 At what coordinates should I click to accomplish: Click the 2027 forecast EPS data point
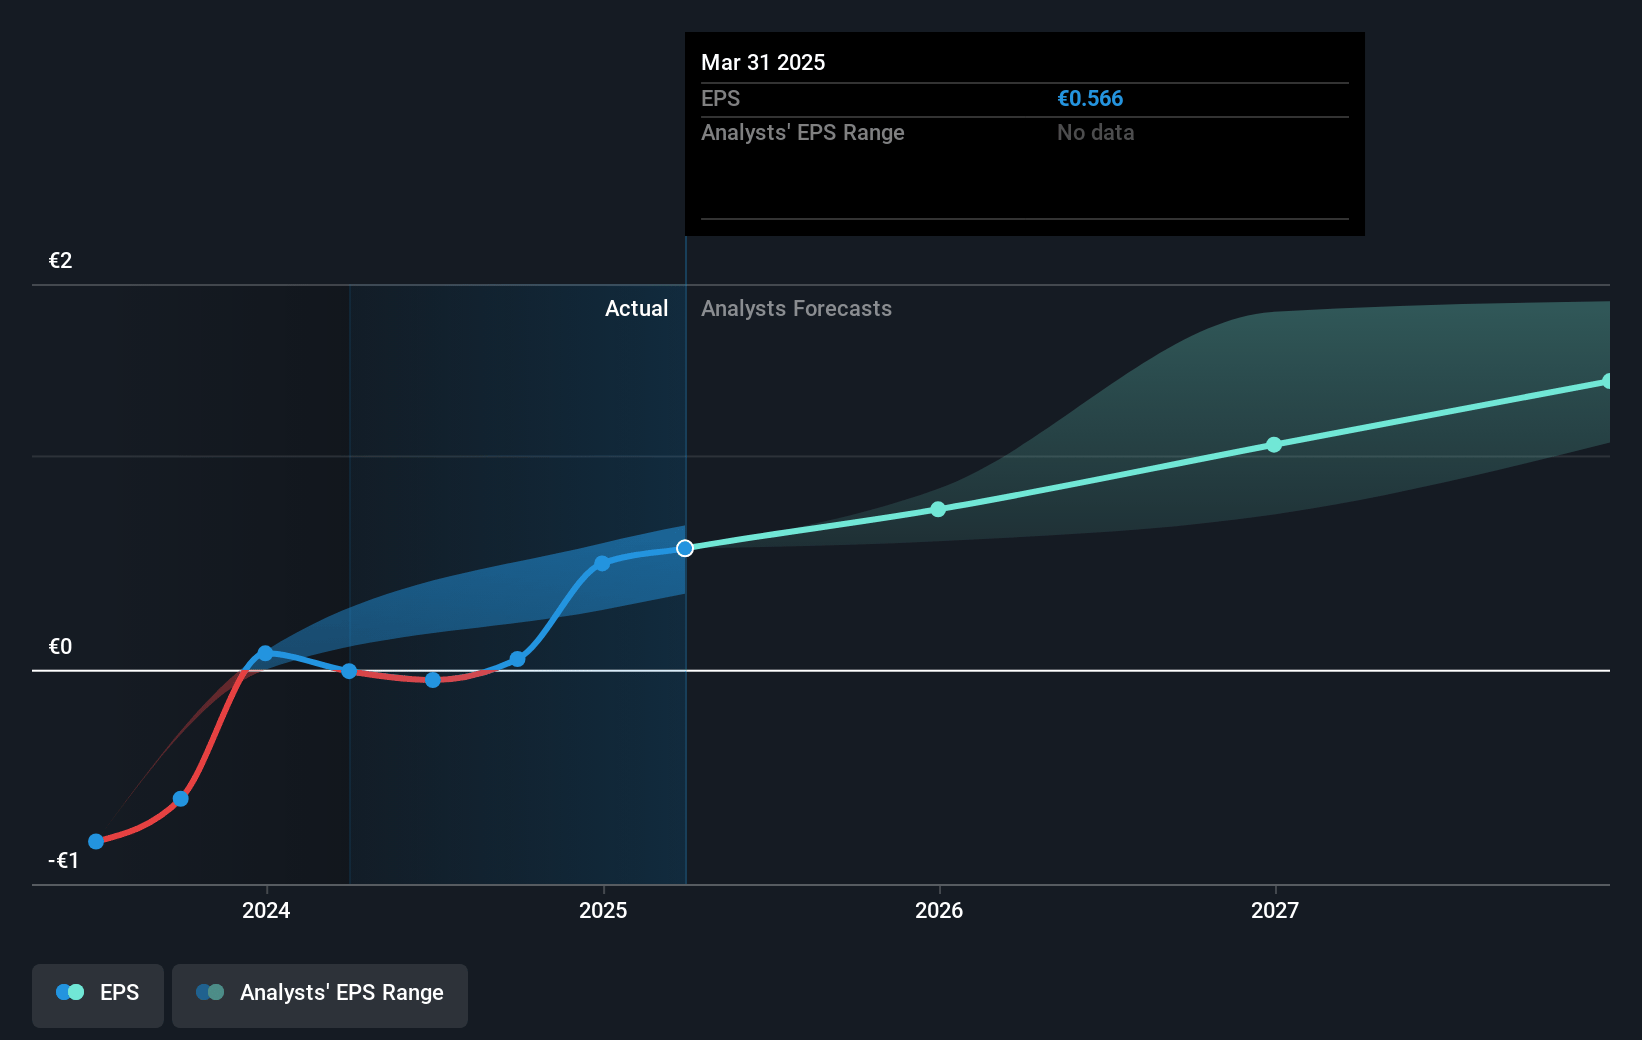point(1274,445)
